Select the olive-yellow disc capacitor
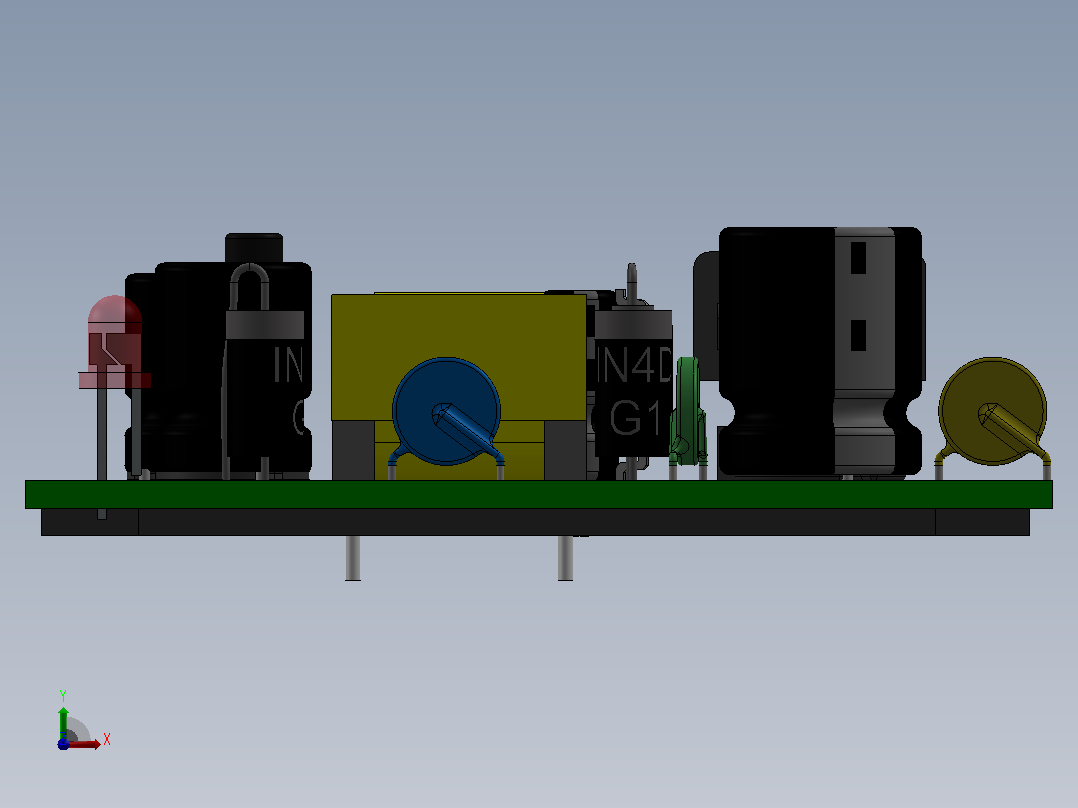 tap(993, 411)
